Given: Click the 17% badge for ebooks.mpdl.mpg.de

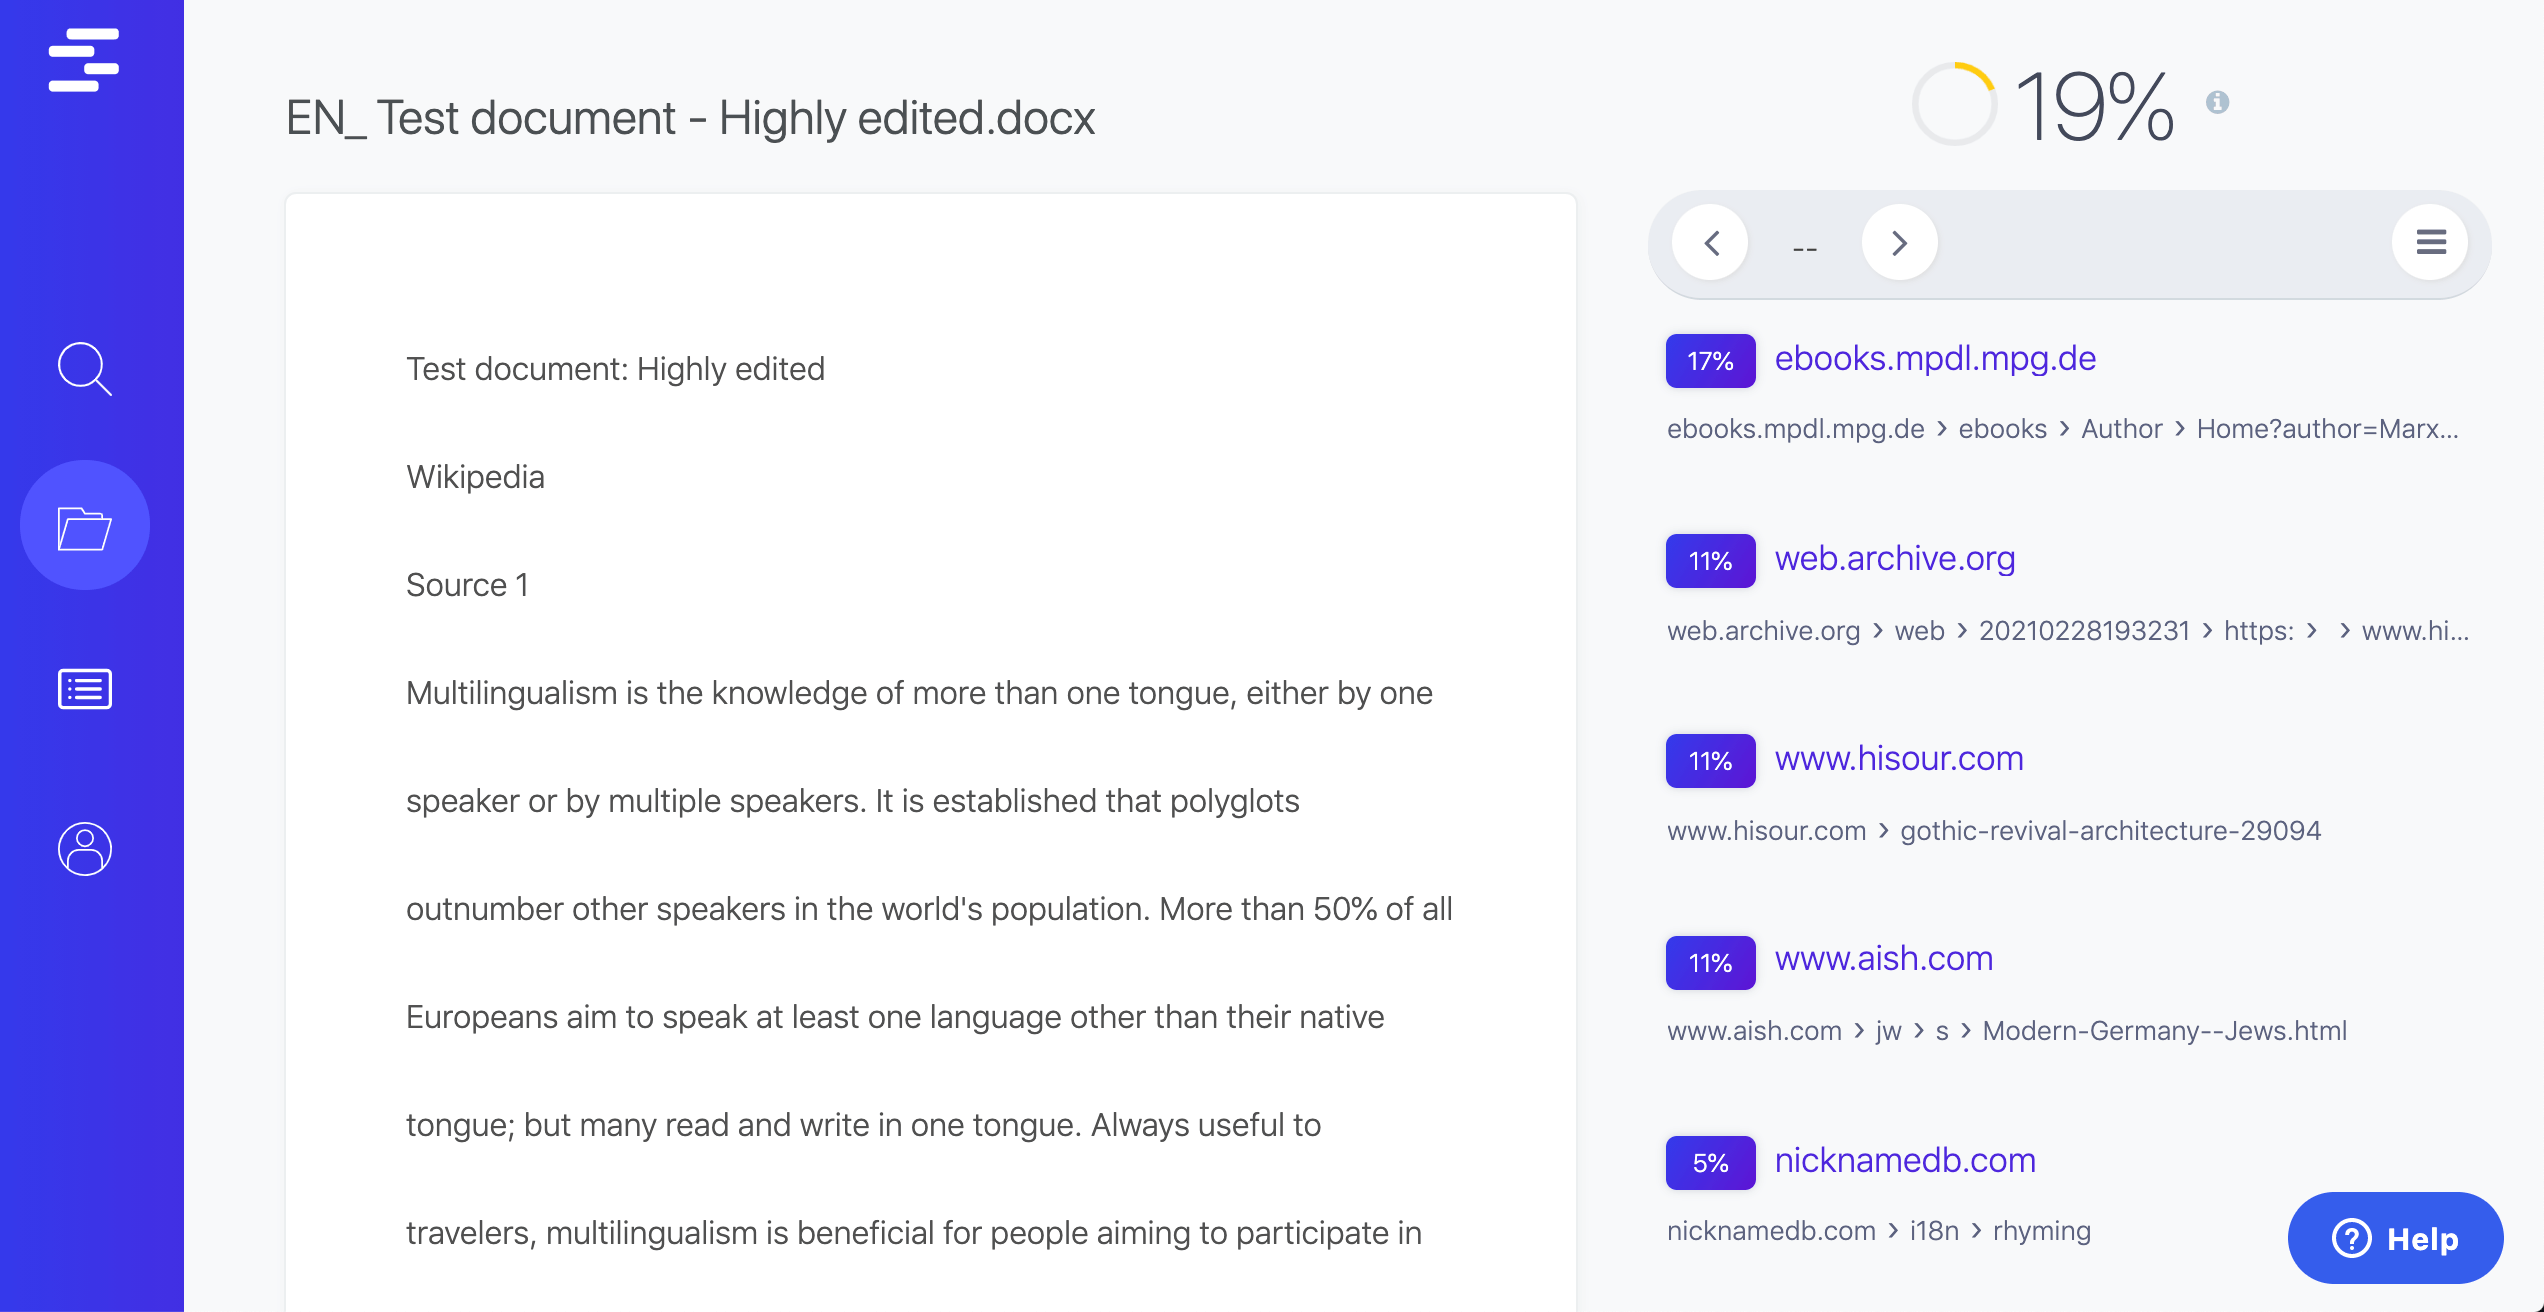Looking at the screenshot, I should (x=1710, y=361).
